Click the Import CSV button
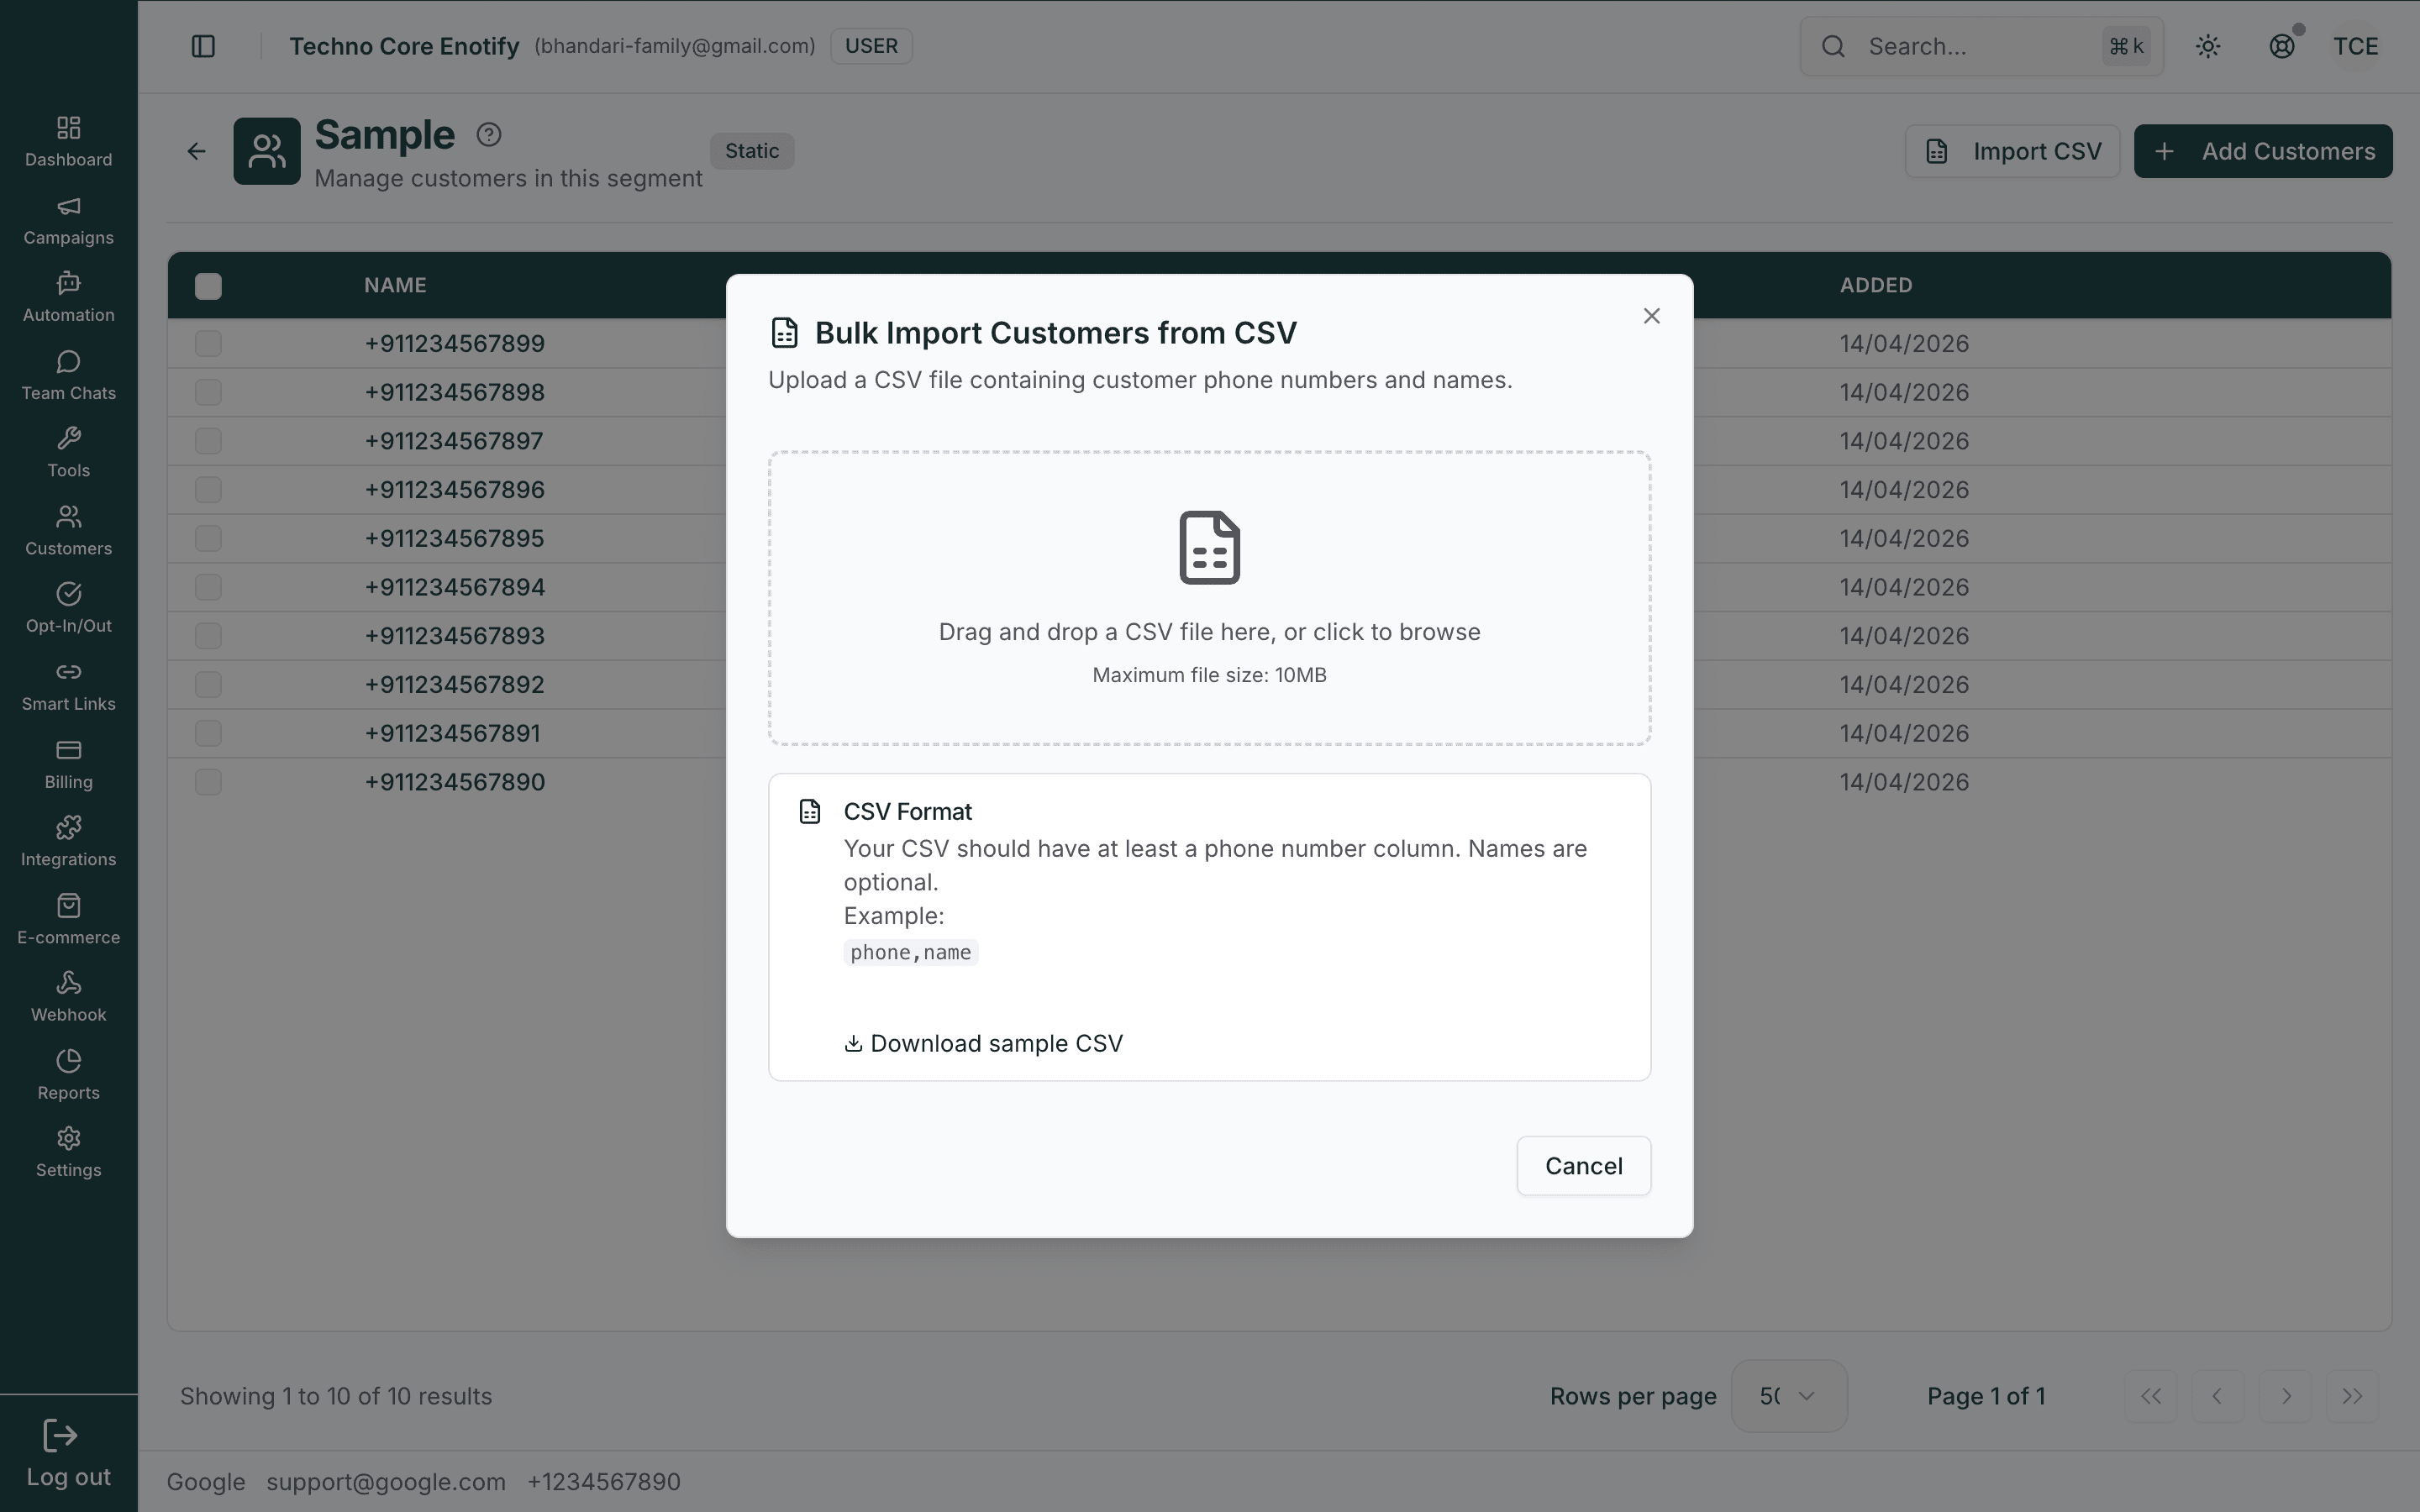This screenshot has width=2420, height=1512. (x=2012, y=151)
